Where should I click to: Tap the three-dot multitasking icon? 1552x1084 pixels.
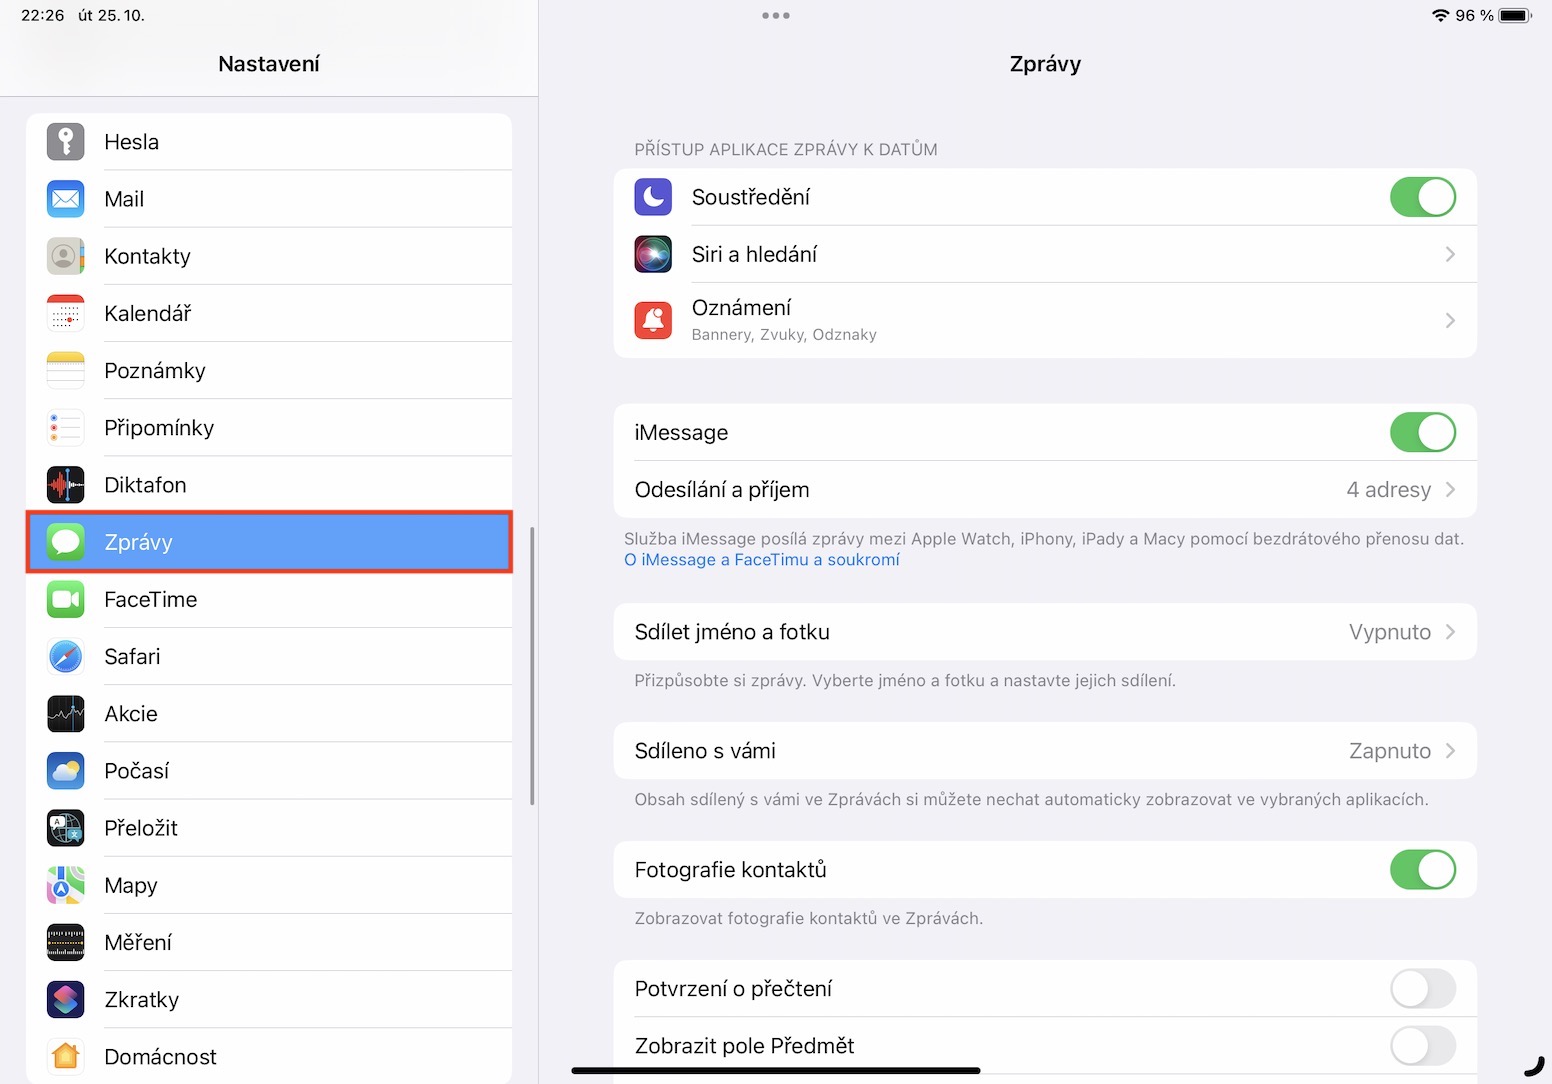(x=776, y=16)
